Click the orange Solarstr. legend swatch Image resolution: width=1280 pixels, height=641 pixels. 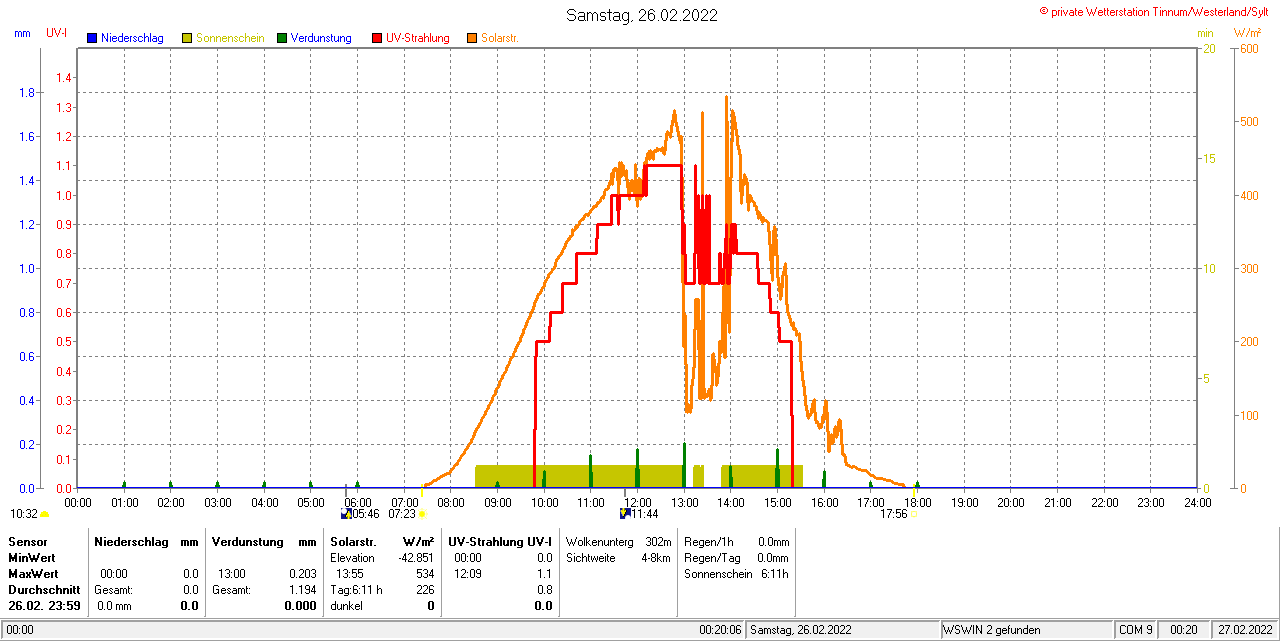coord(472,38)
